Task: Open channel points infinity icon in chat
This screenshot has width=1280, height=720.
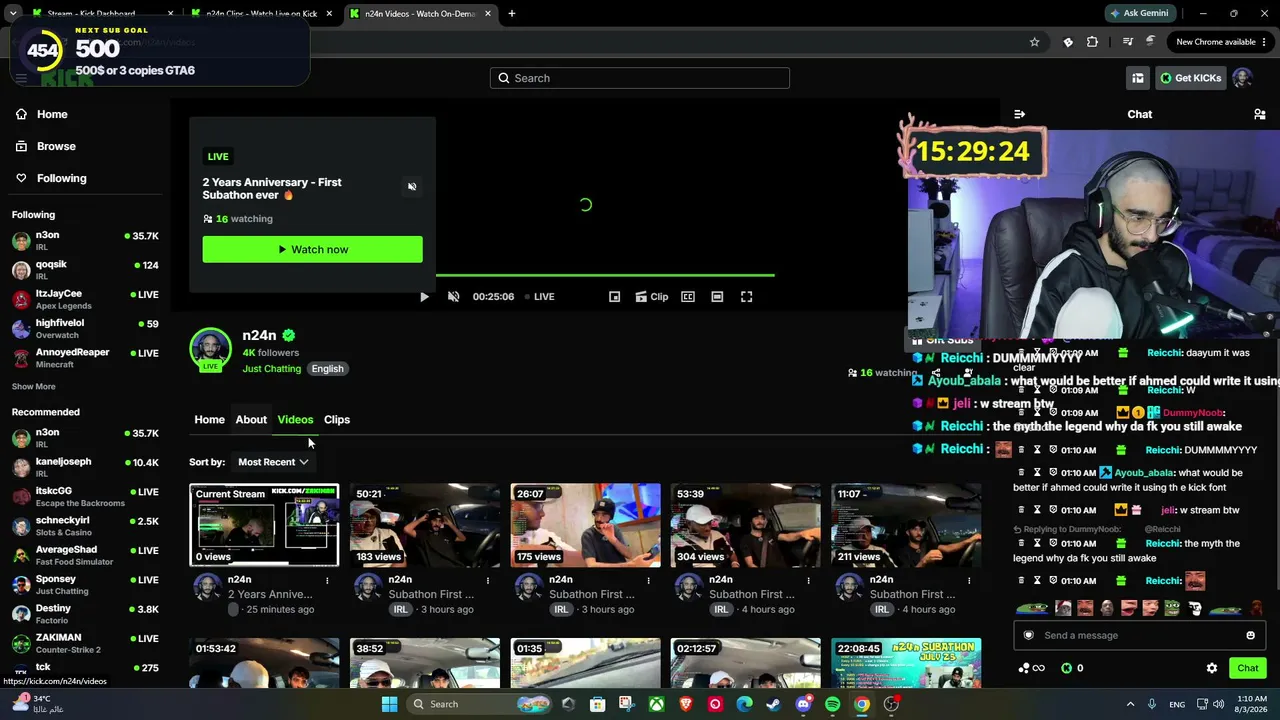Action: point(1031,668)
